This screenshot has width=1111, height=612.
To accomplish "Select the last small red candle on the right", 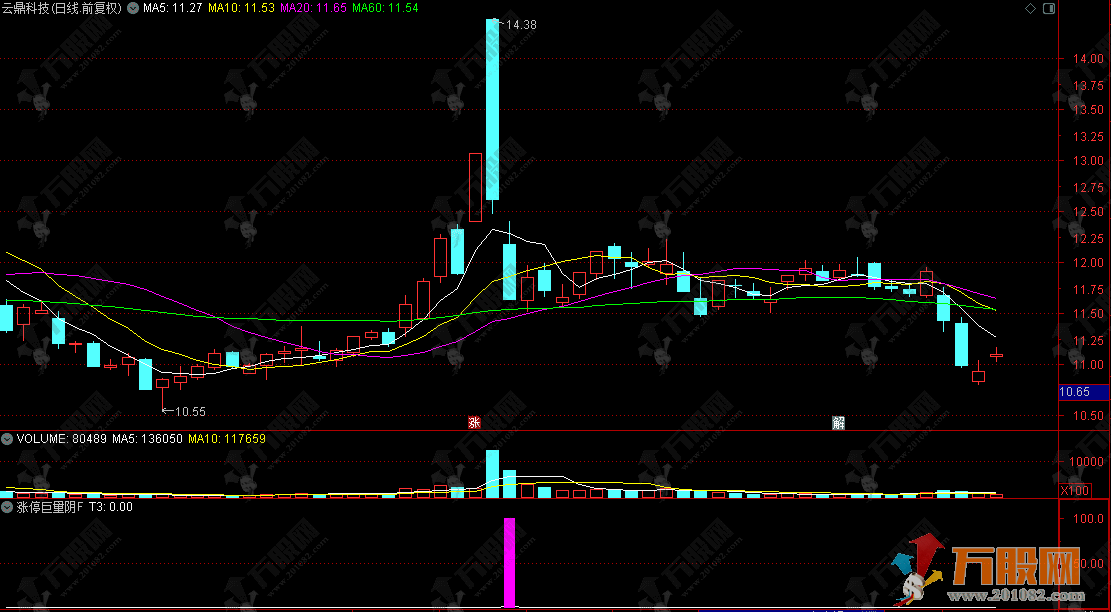I will [x=996, y=355].
